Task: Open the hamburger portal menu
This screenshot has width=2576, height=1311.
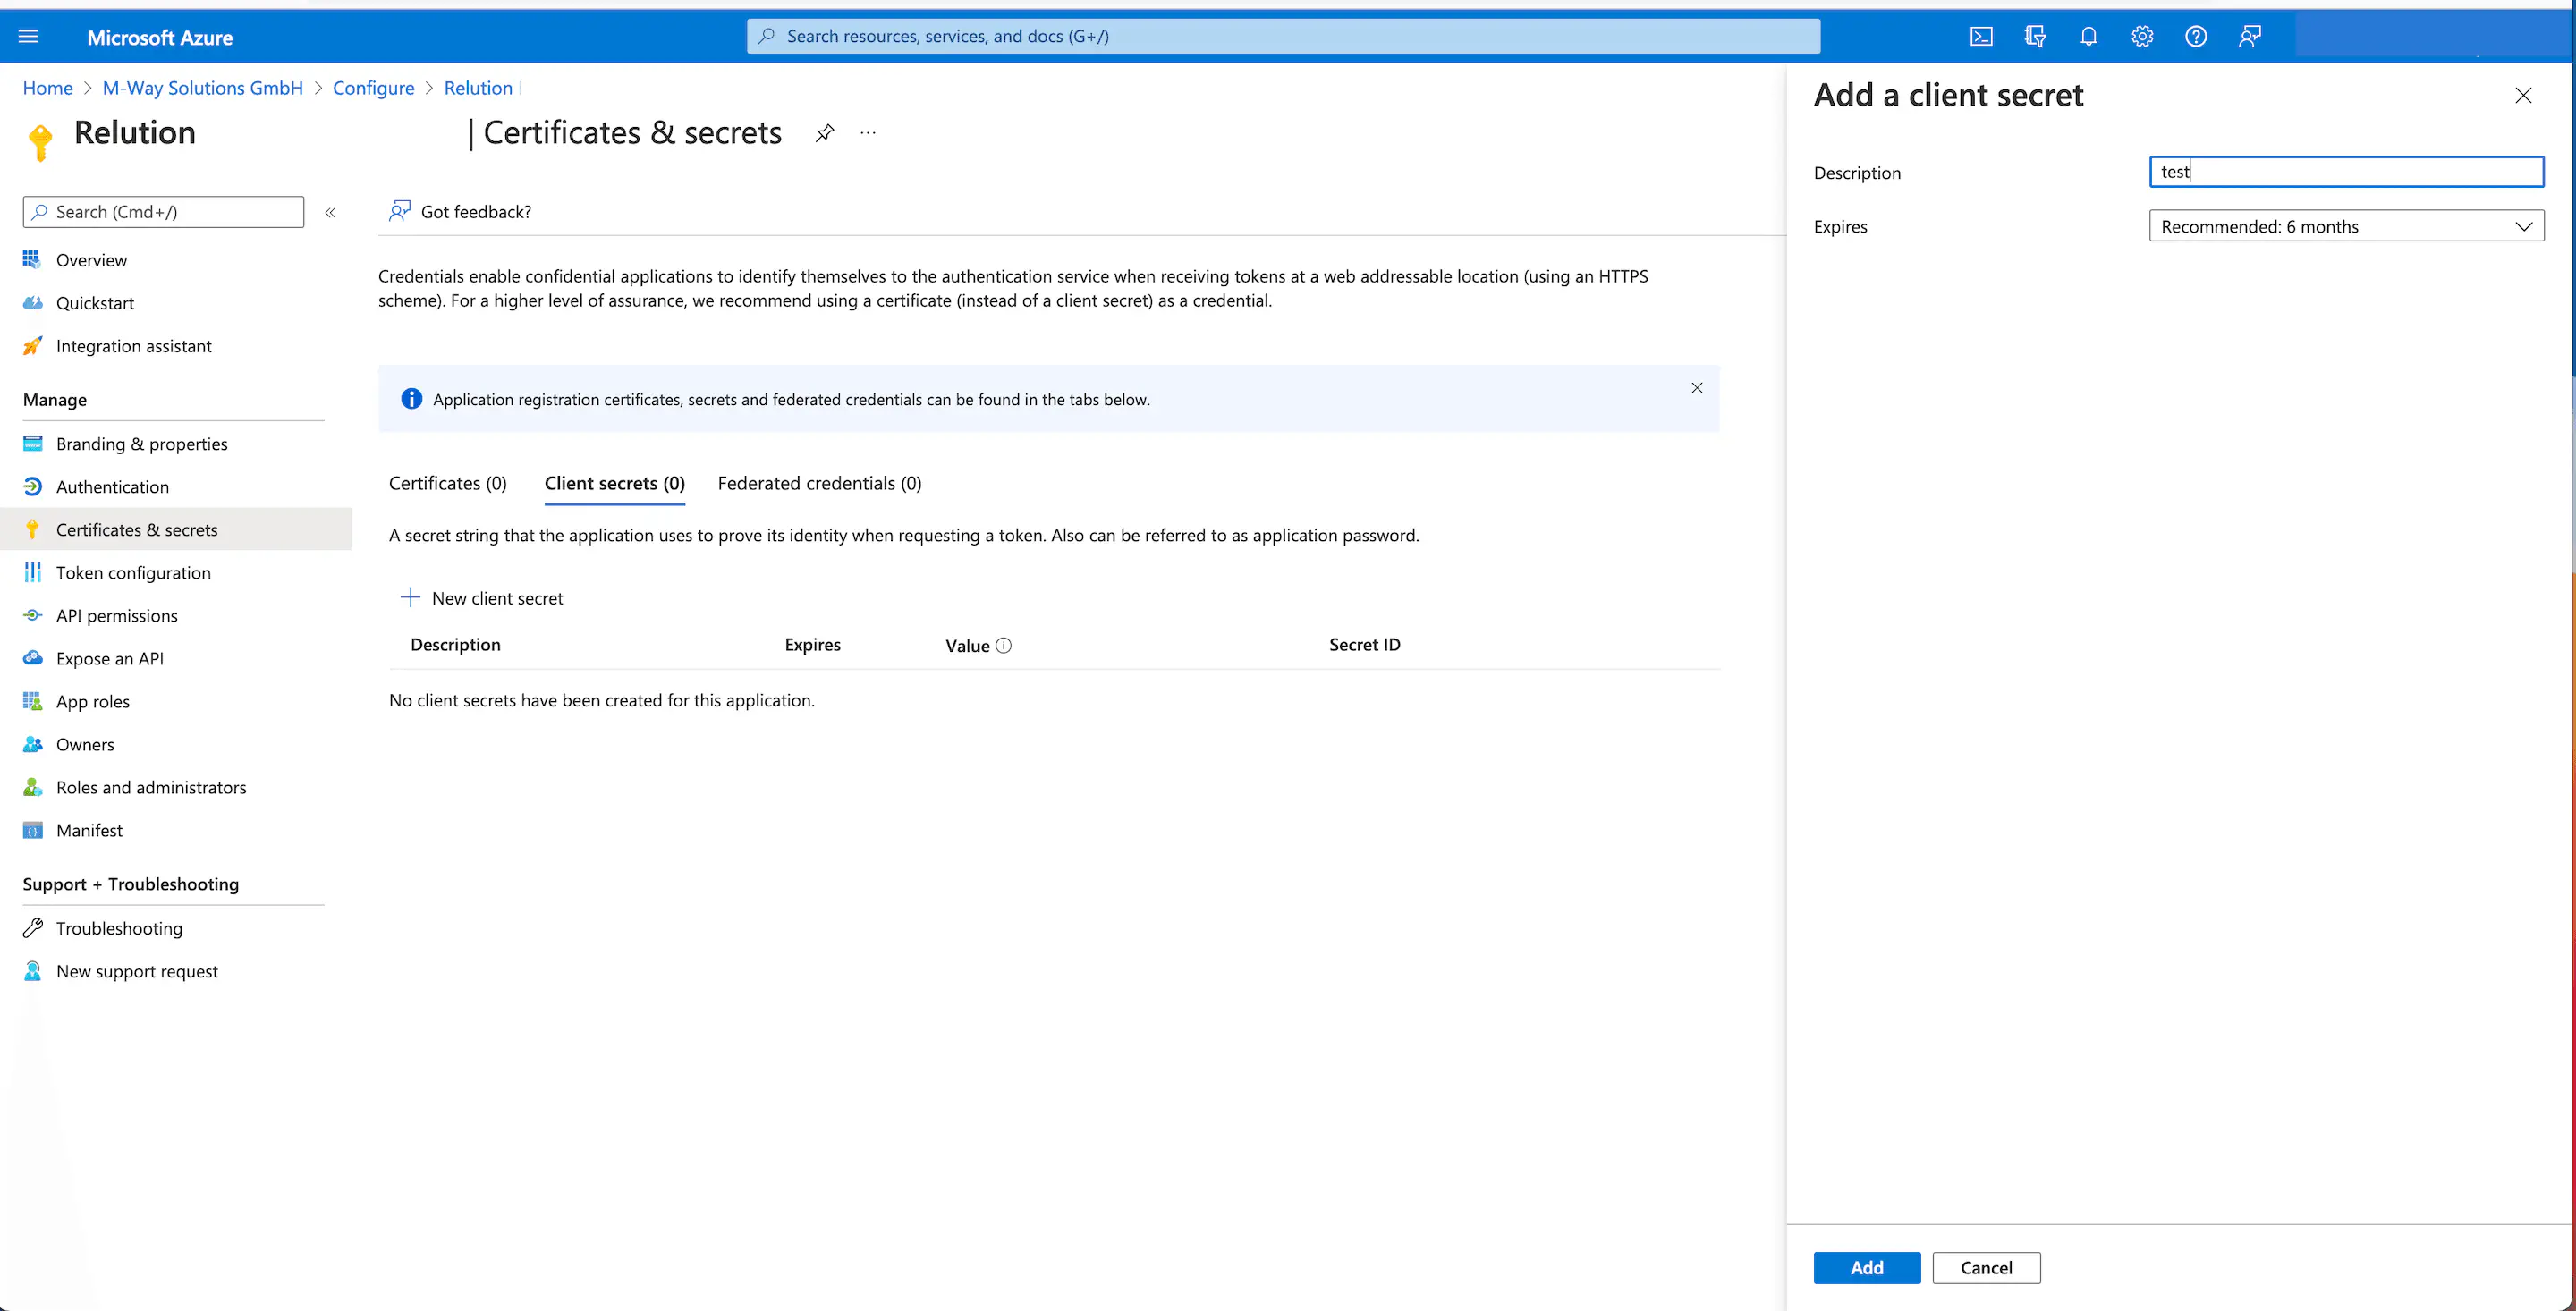Action: [28, 37]
